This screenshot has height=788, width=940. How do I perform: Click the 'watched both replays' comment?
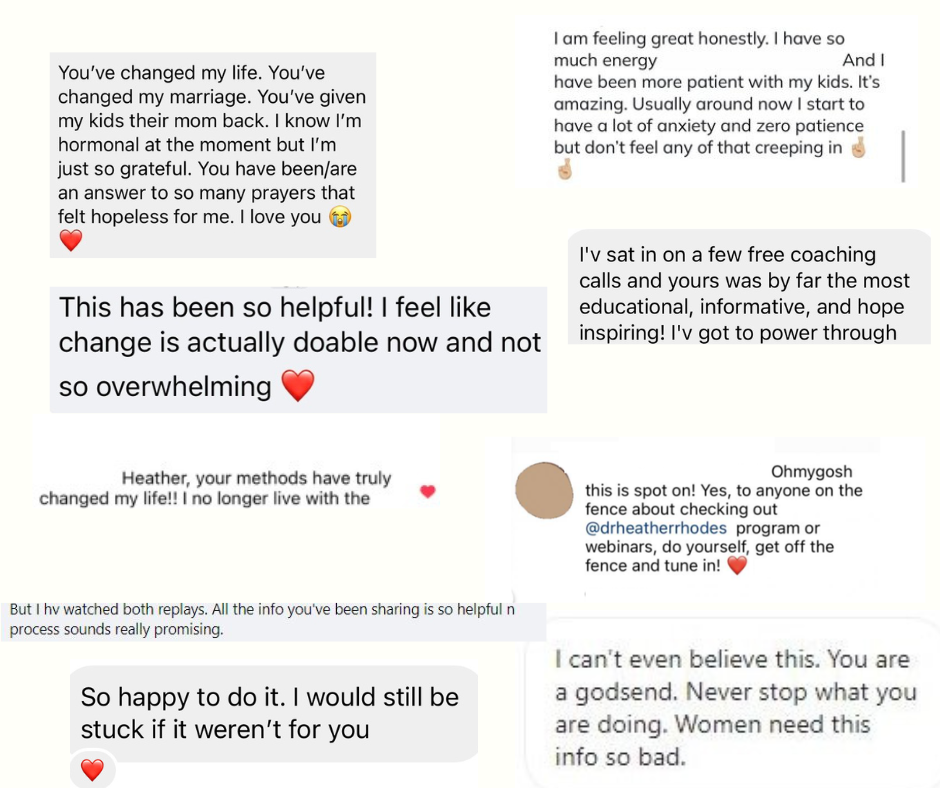273,621
